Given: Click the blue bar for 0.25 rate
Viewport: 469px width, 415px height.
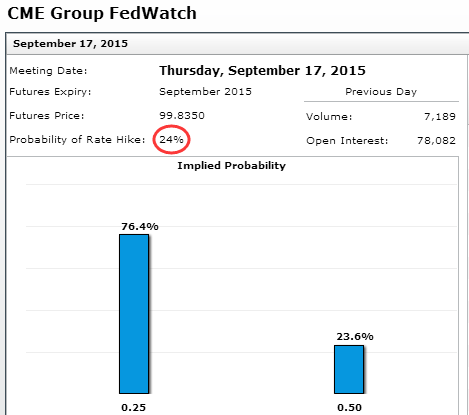Looking at the screenshot, I should pos(134,314).
